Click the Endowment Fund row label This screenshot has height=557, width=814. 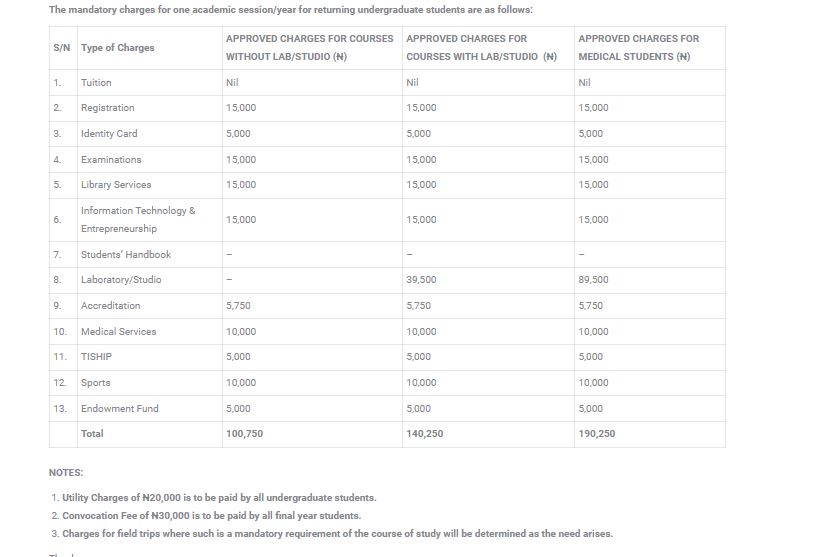click(x=119, y=409)
